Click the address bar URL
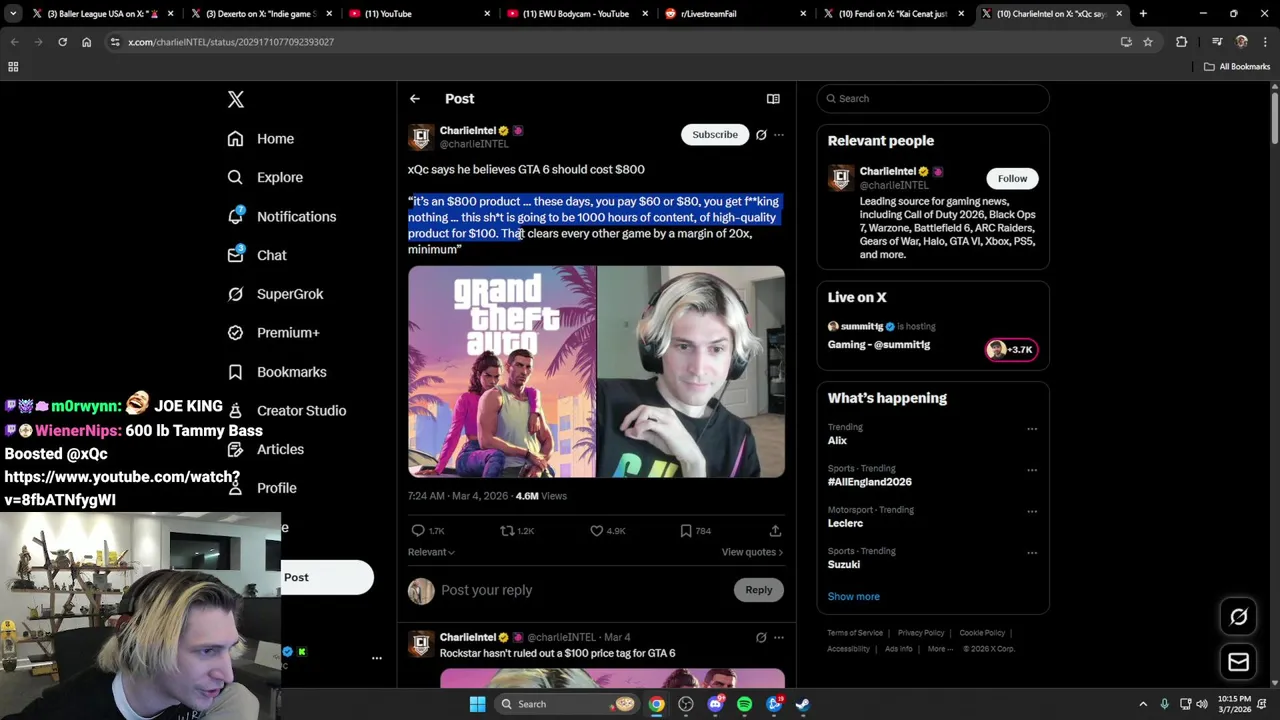Screen dimensions: 1280x720 coord(231,42)
